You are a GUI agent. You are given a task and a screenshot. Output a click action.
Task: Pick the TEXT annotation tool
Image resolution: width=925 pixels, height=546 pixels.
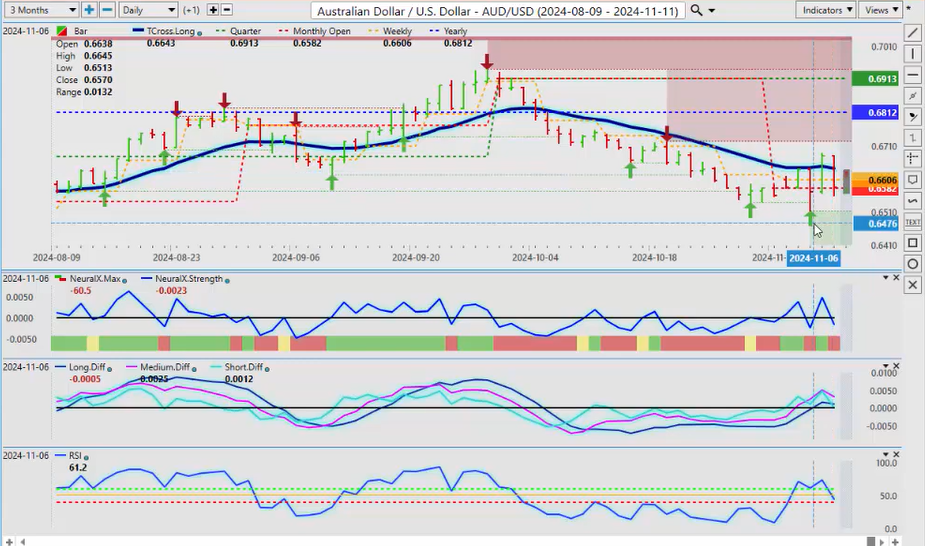tap(912, 222)
